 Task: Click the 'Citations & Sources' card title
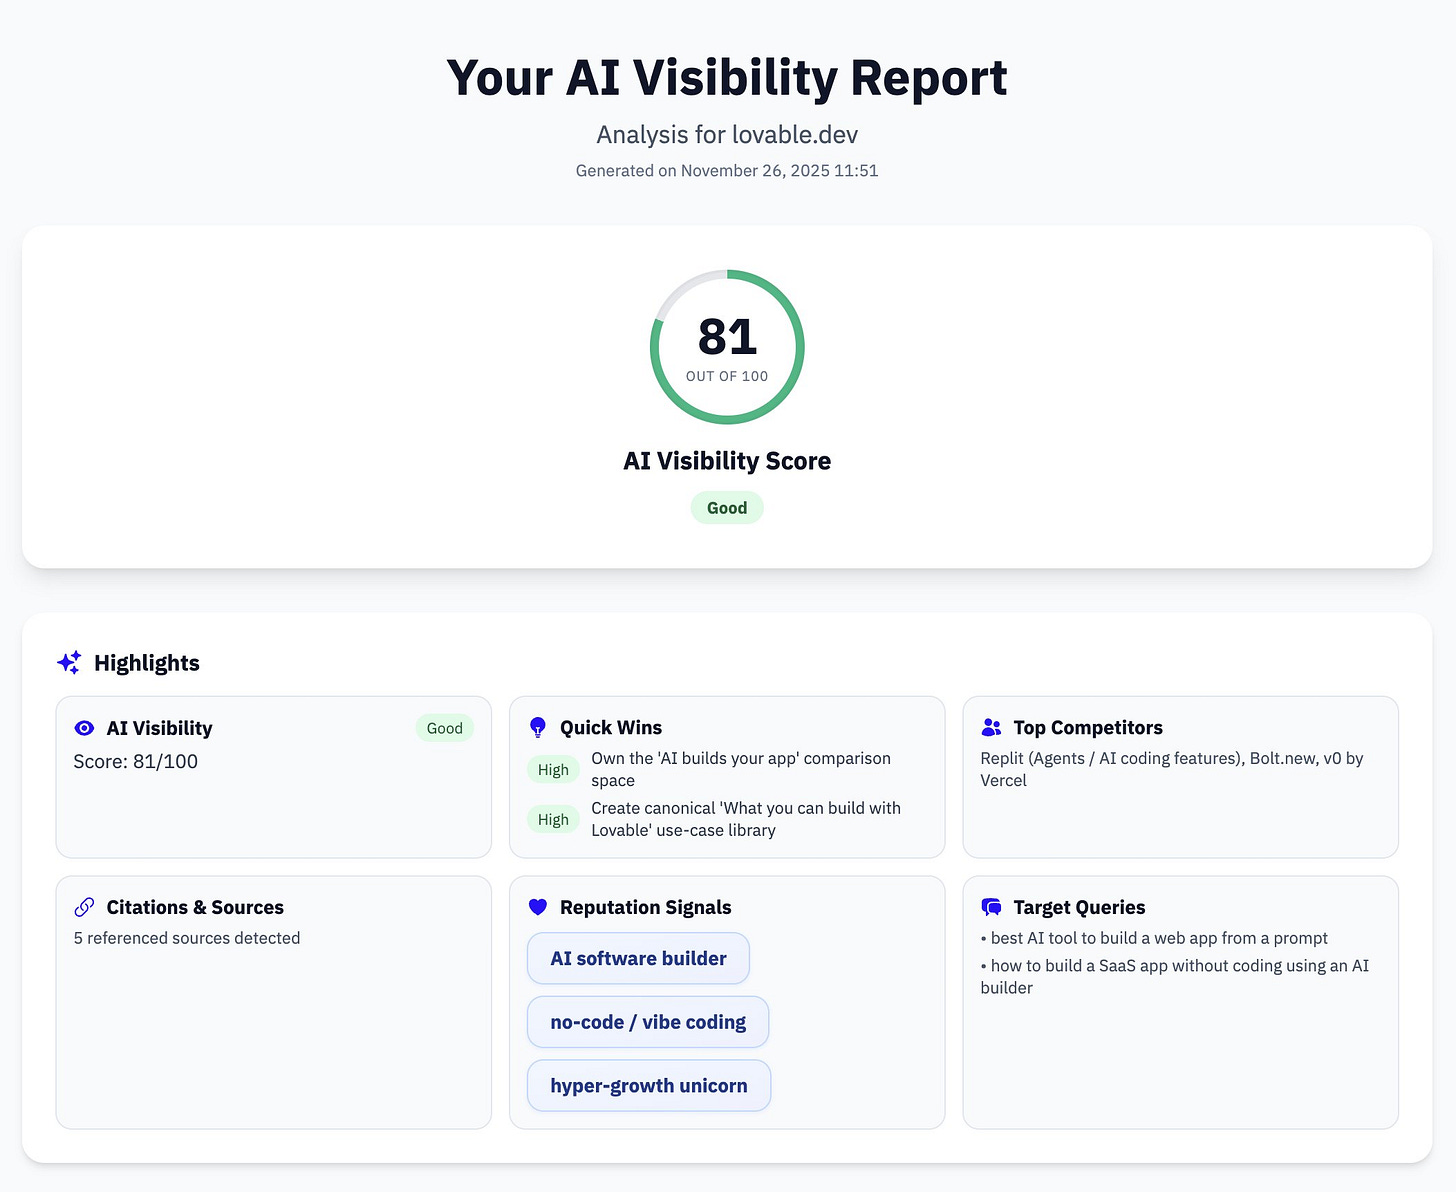[195, 907]
